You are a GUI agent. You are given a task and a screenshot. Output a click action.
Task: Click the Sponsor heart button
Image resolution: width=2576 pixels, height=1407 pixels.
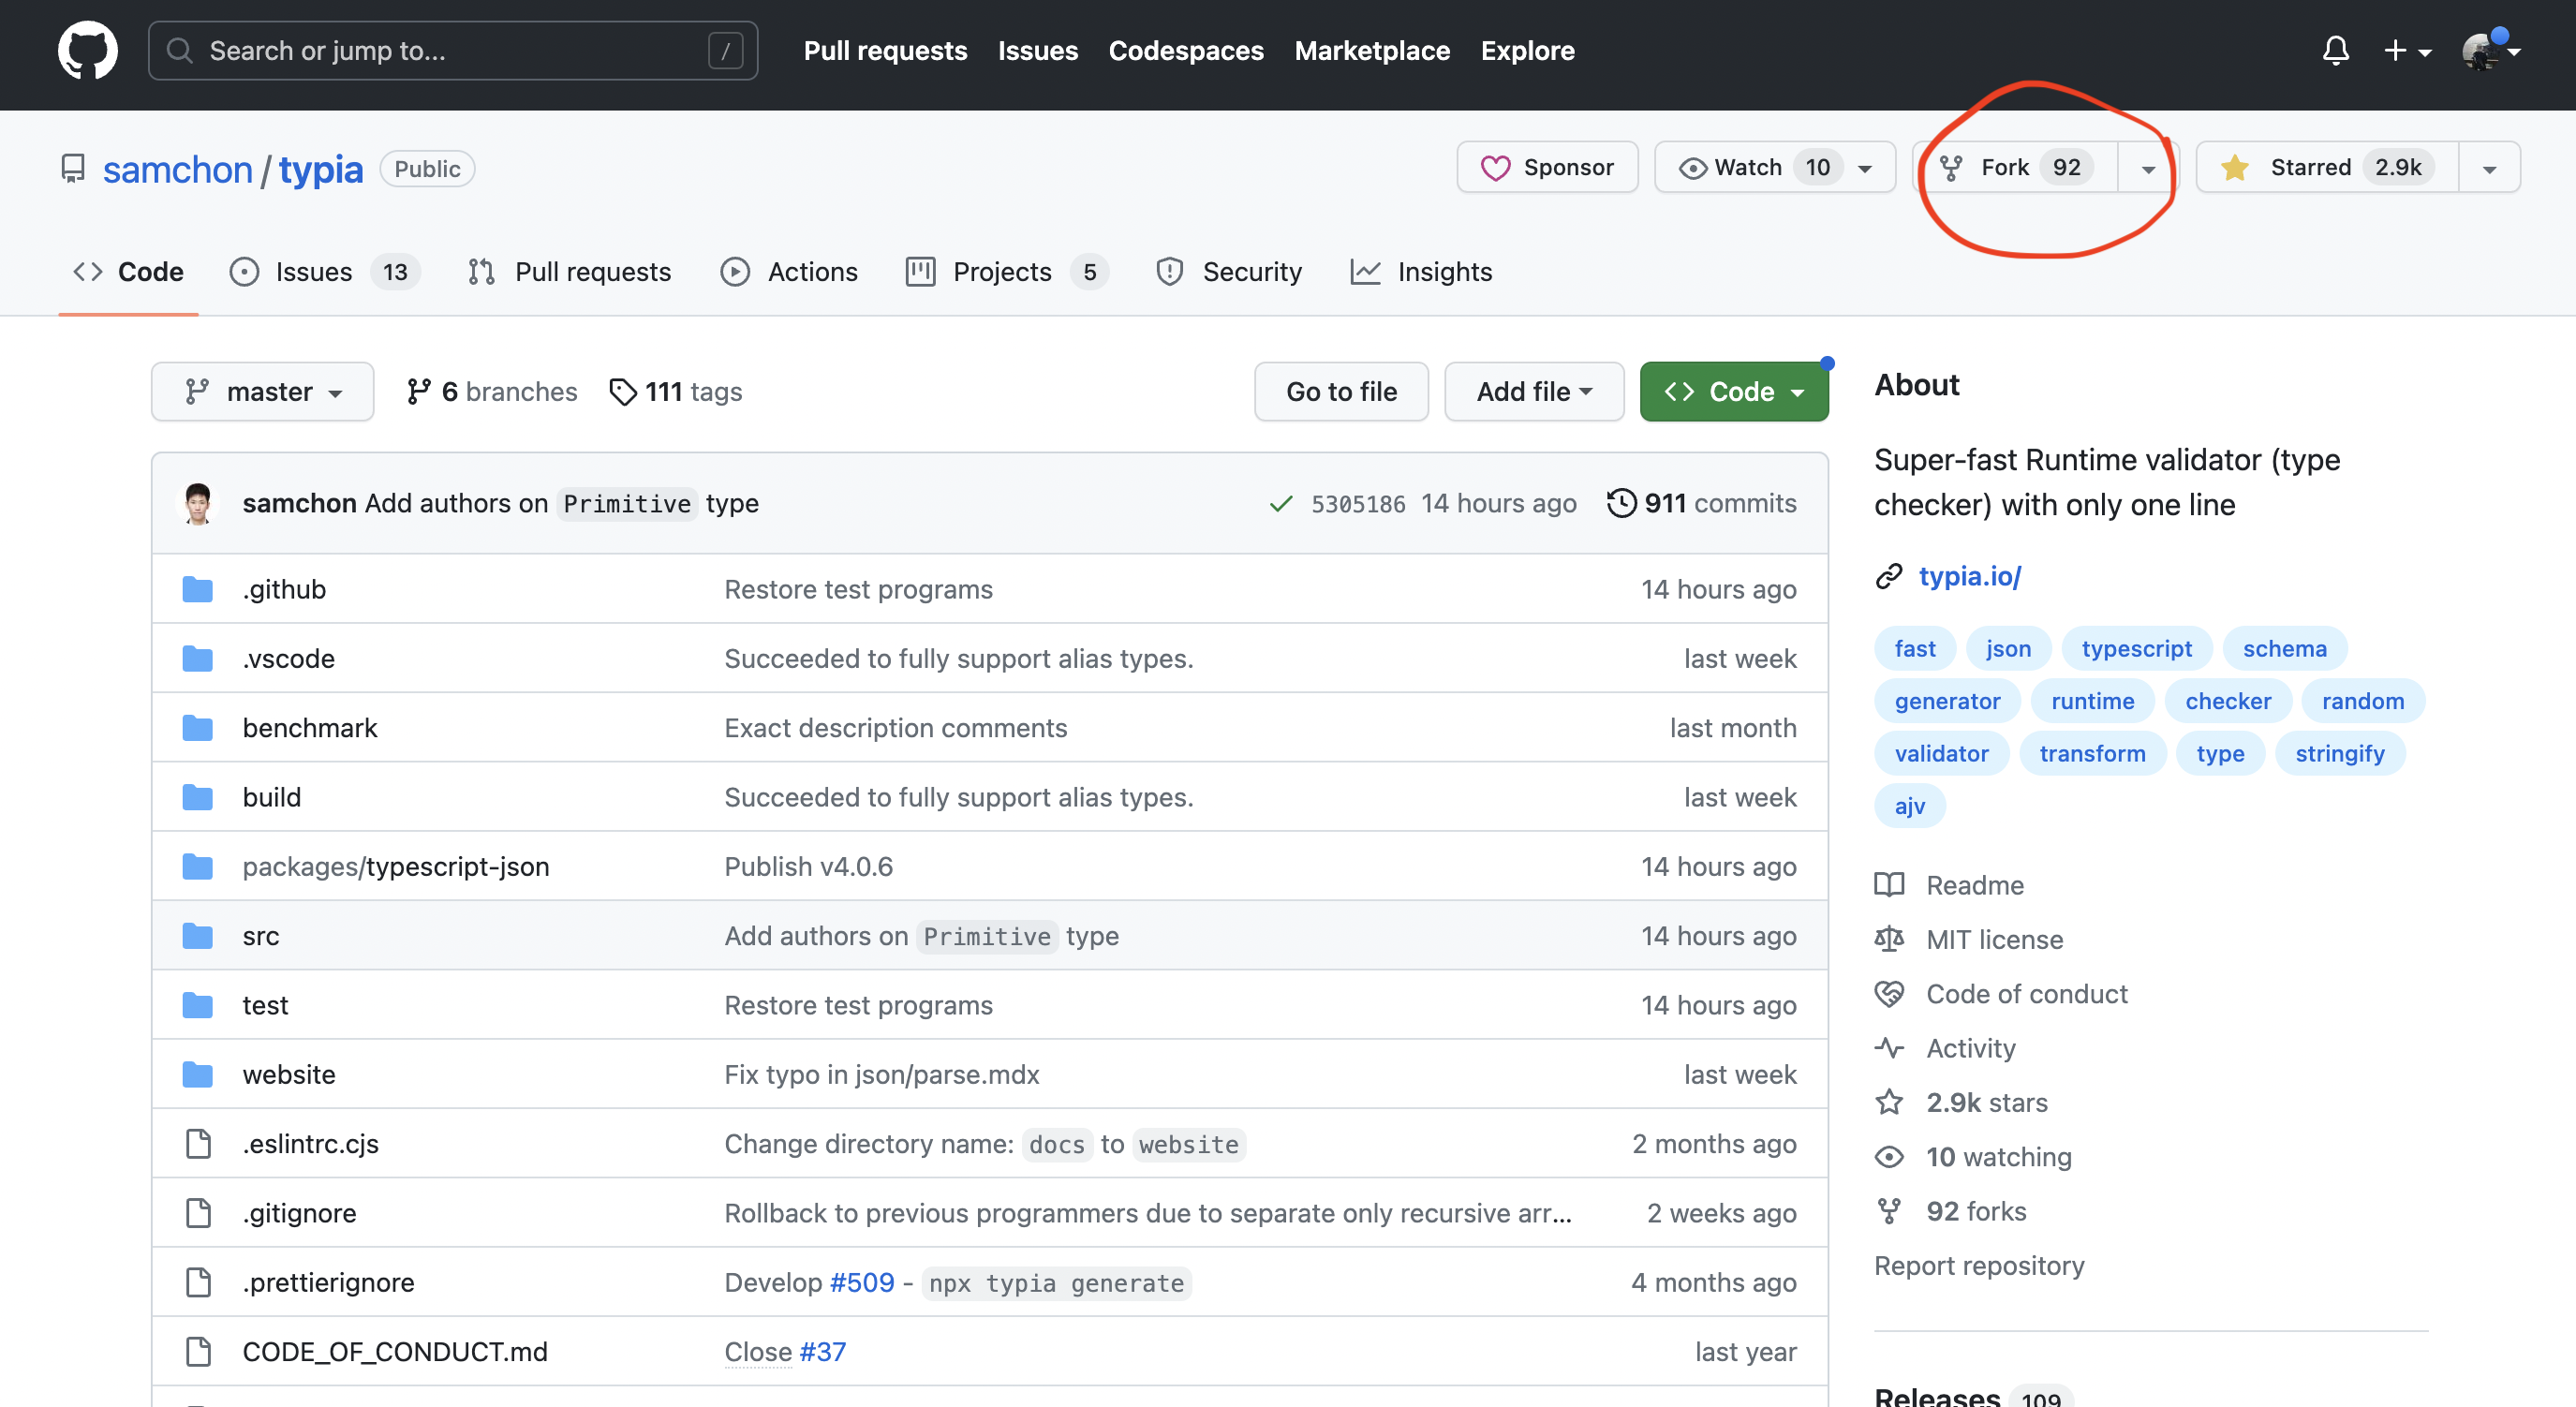click(1546, 167)
